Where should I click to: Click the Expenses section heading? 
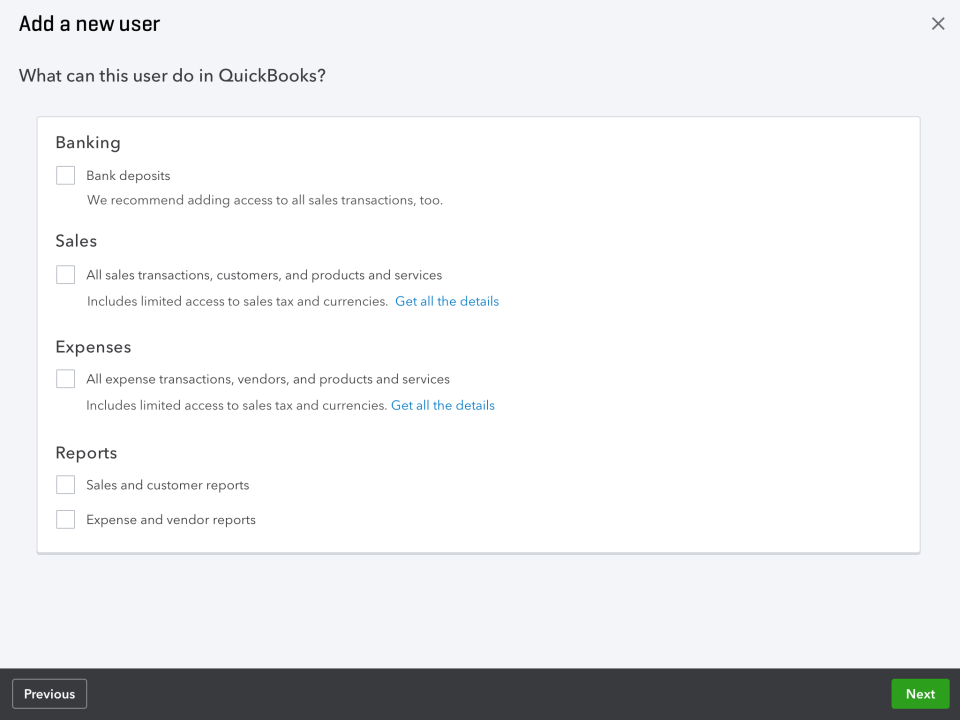coord(93,346)
